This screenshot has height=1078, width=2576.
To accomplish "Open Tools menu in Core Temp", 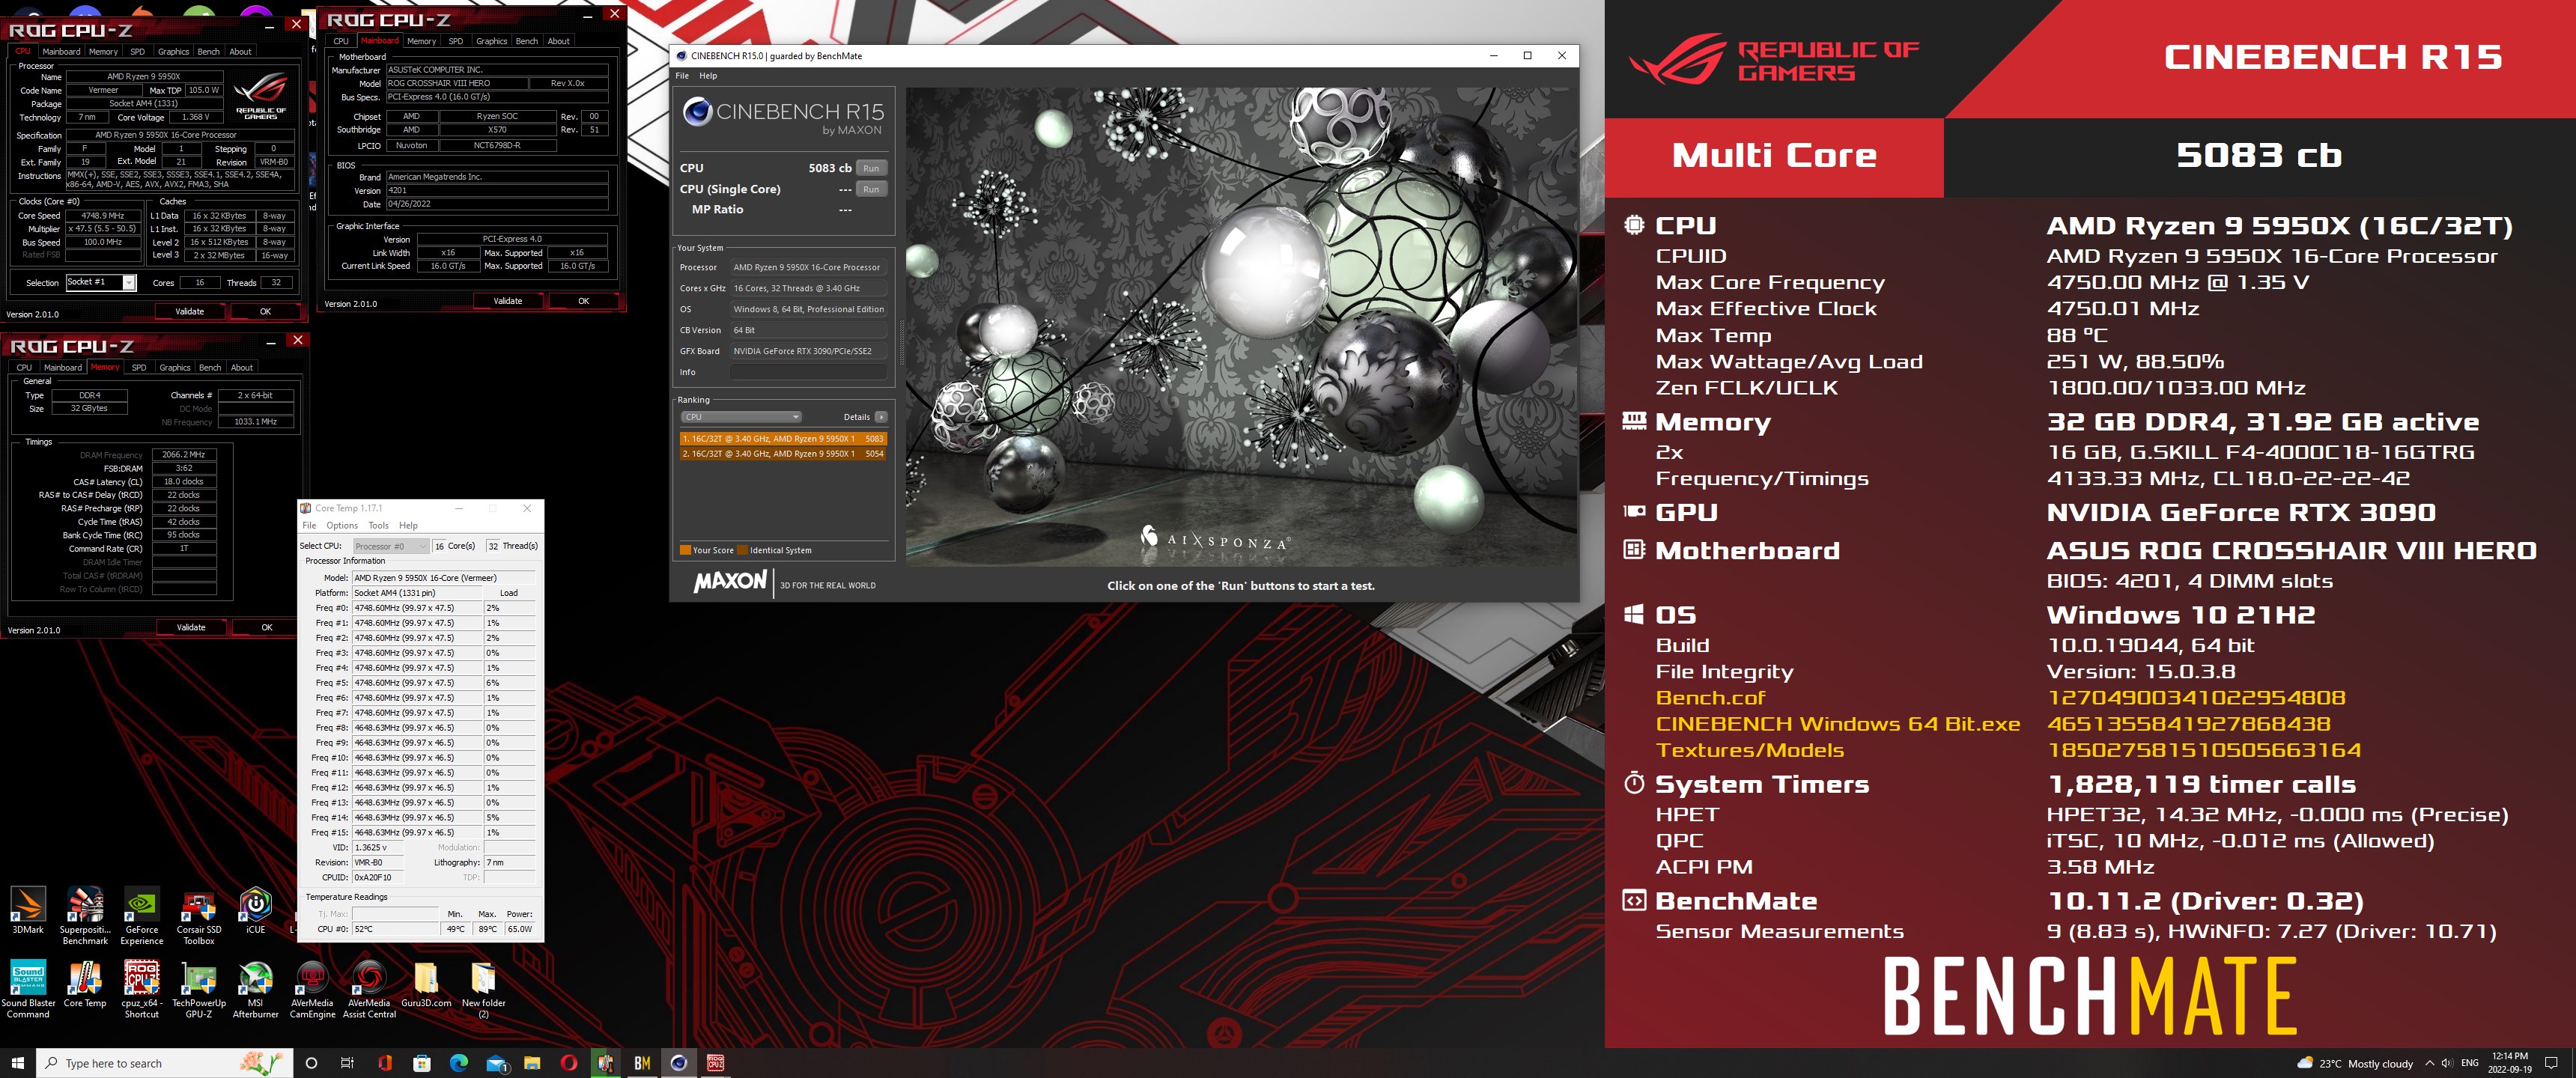I will pos(378,525).
